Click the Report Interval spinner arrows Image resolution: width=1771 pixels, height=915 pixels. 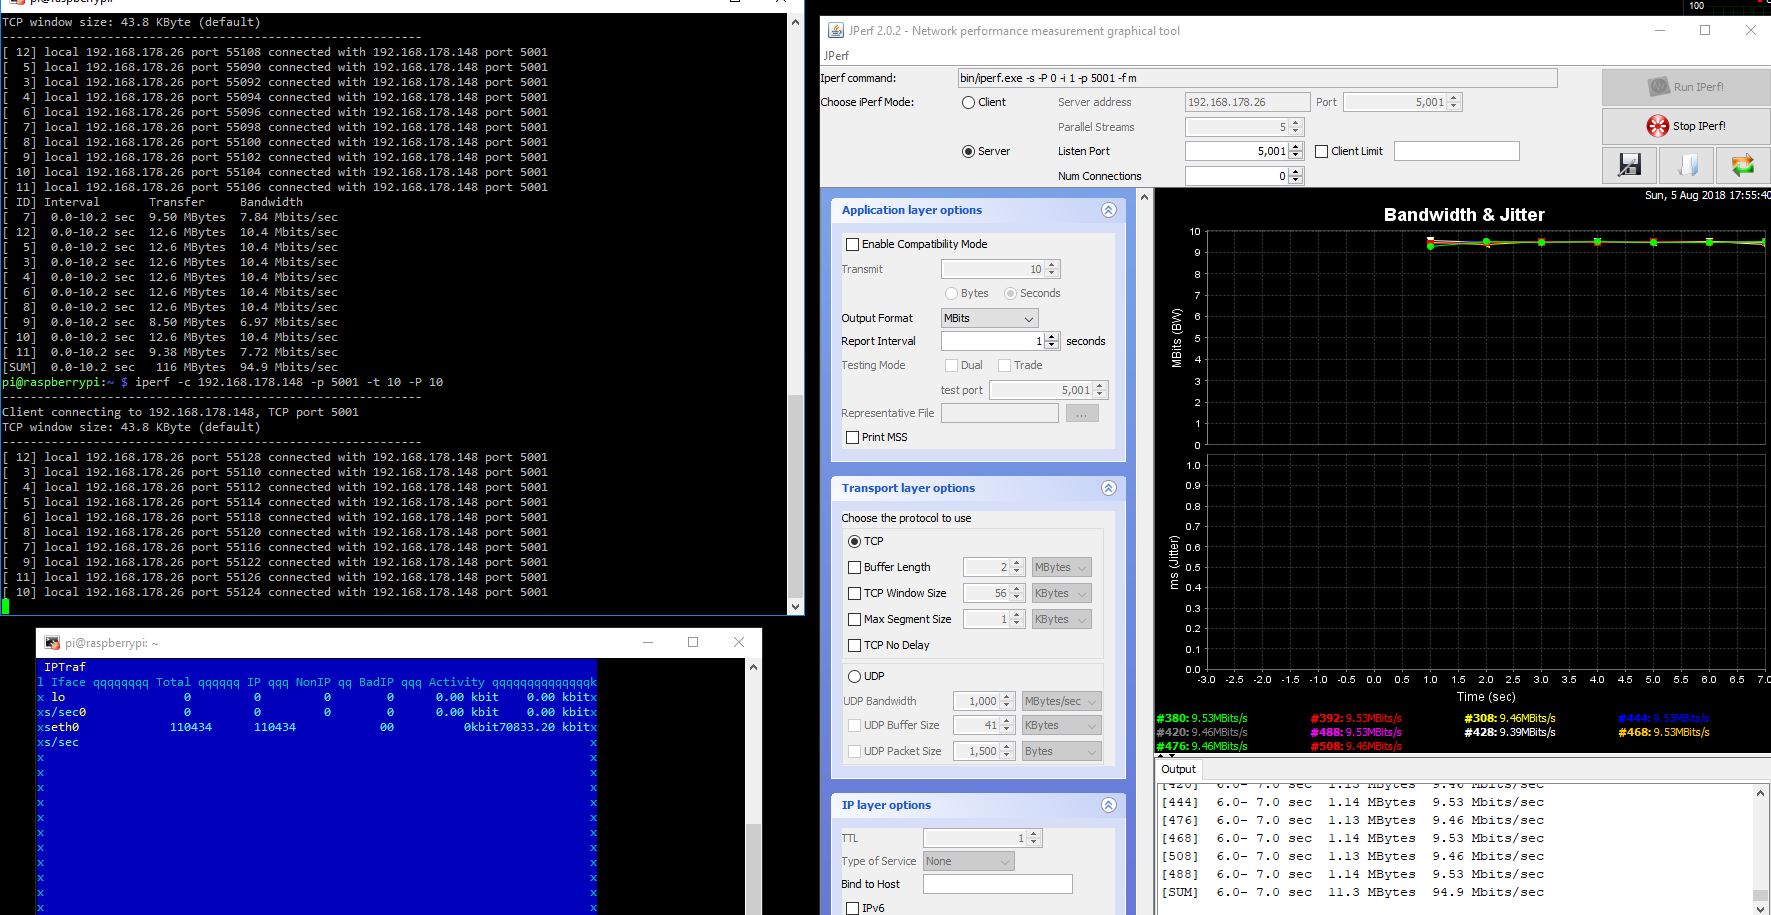pos(1052,341)
